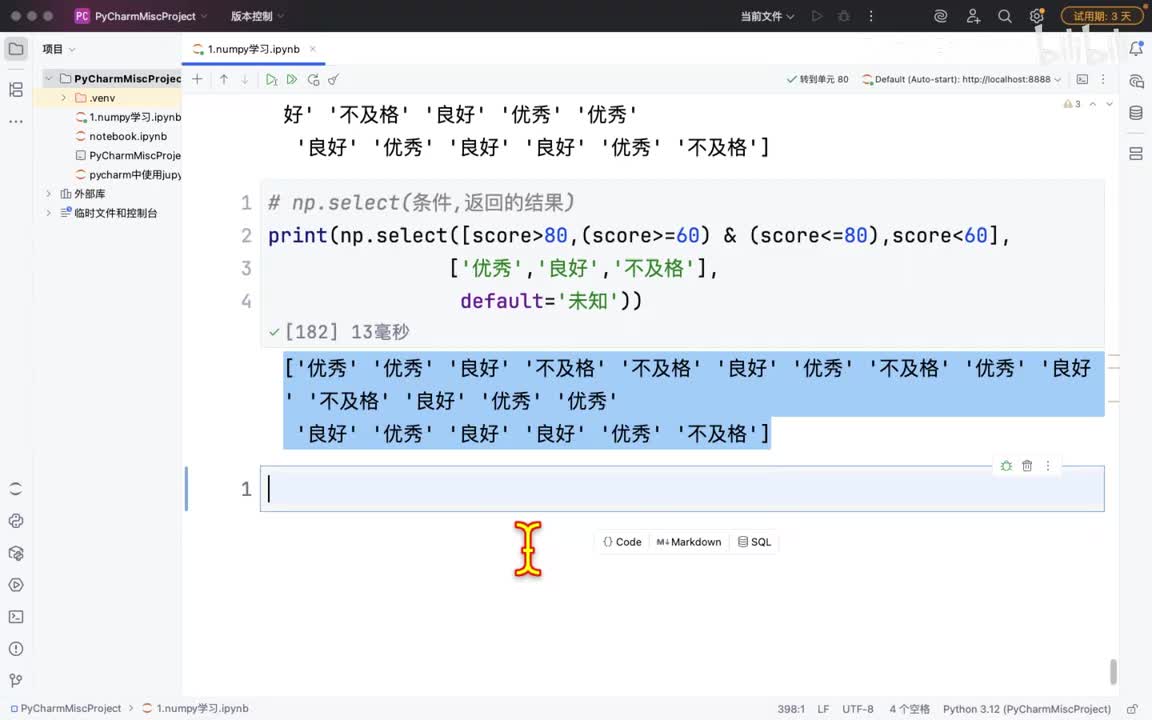Restart kernel and run all icon

[313, 79]
